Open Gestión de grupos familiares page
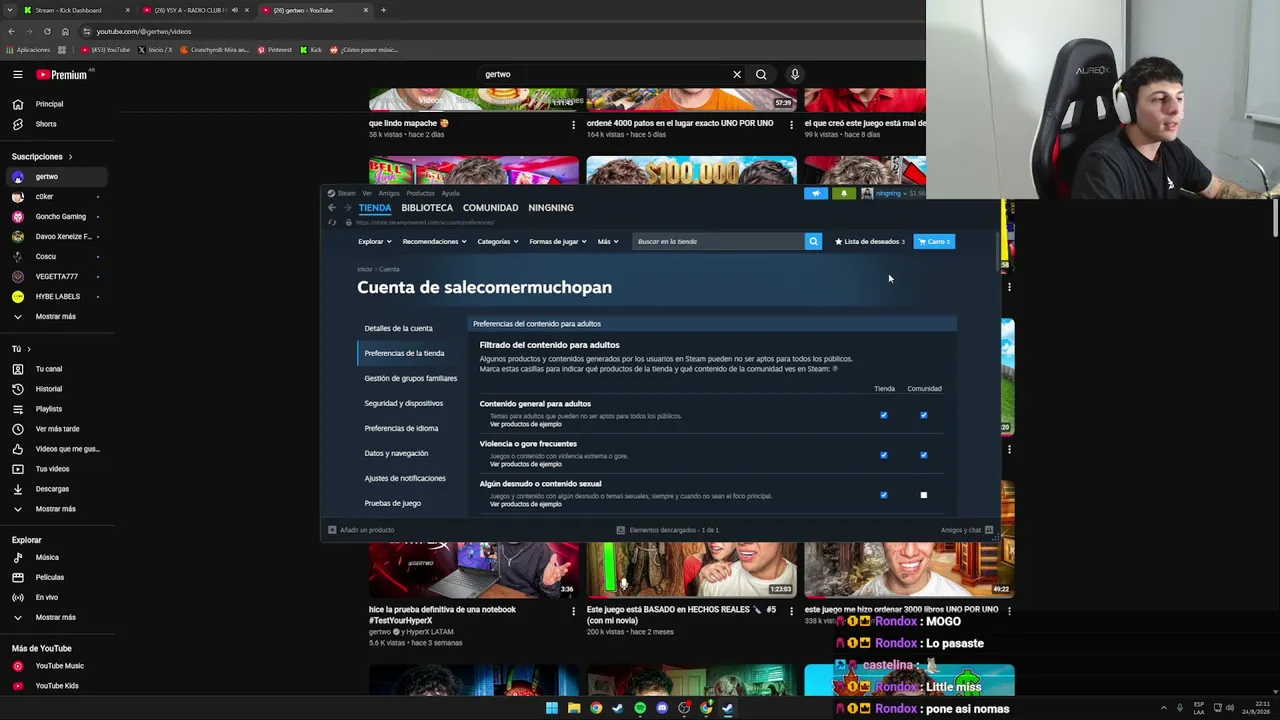The image size is (1280, 720). pos(410,378)
